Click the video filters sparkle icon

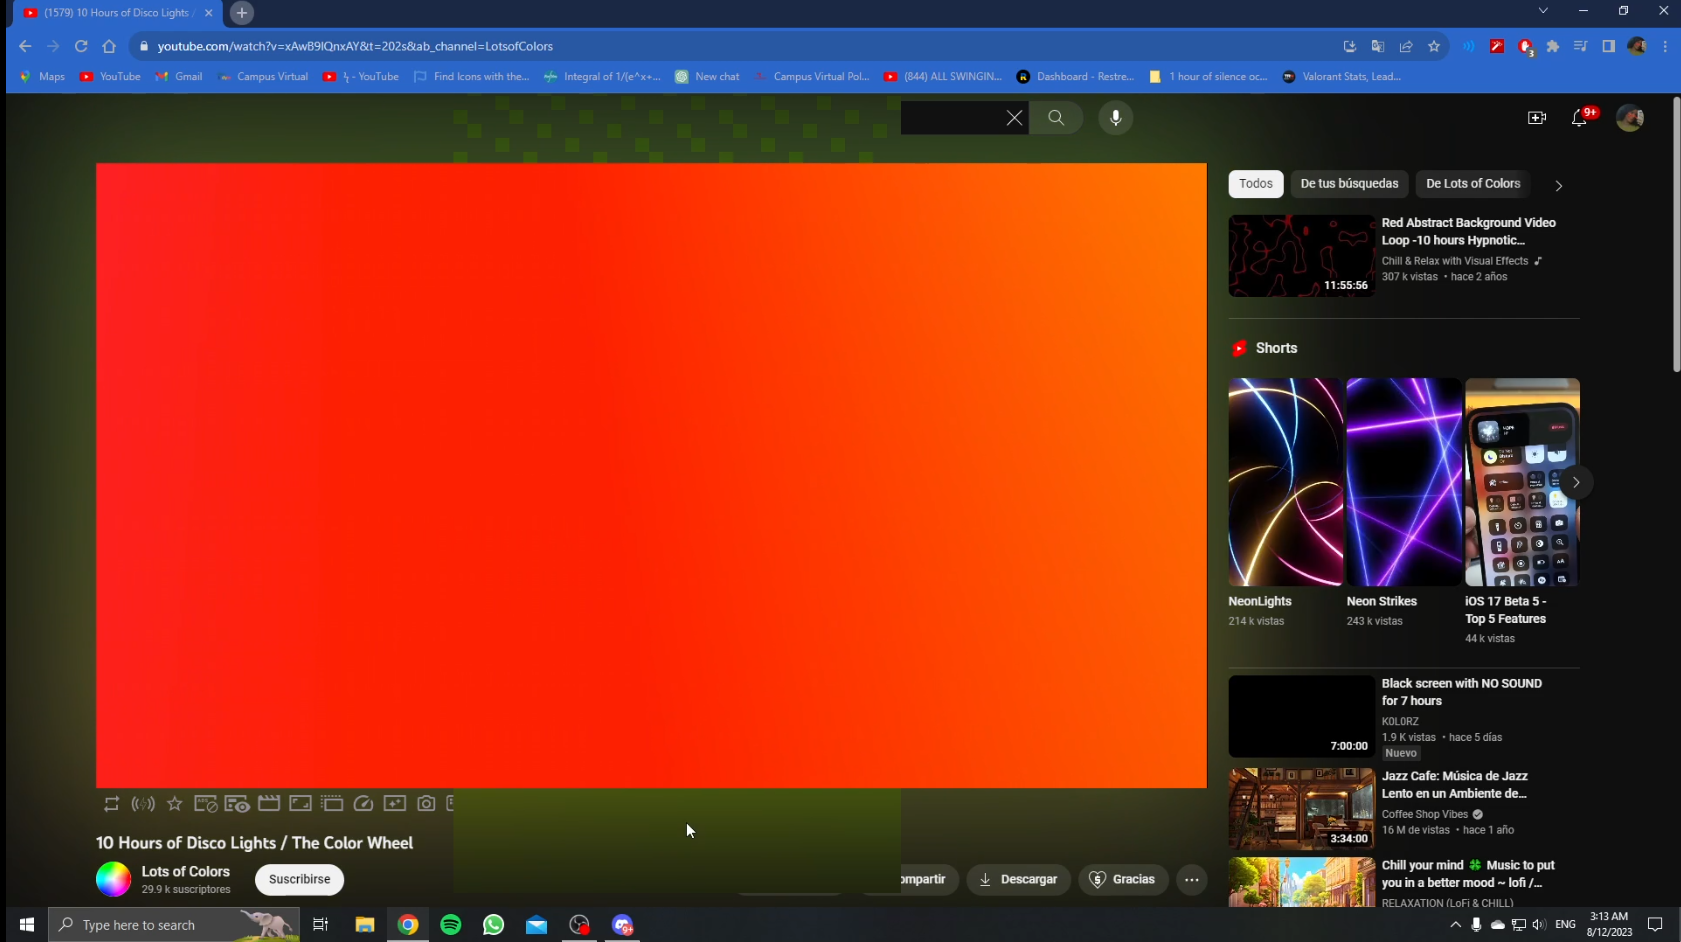tap(395, 803)
